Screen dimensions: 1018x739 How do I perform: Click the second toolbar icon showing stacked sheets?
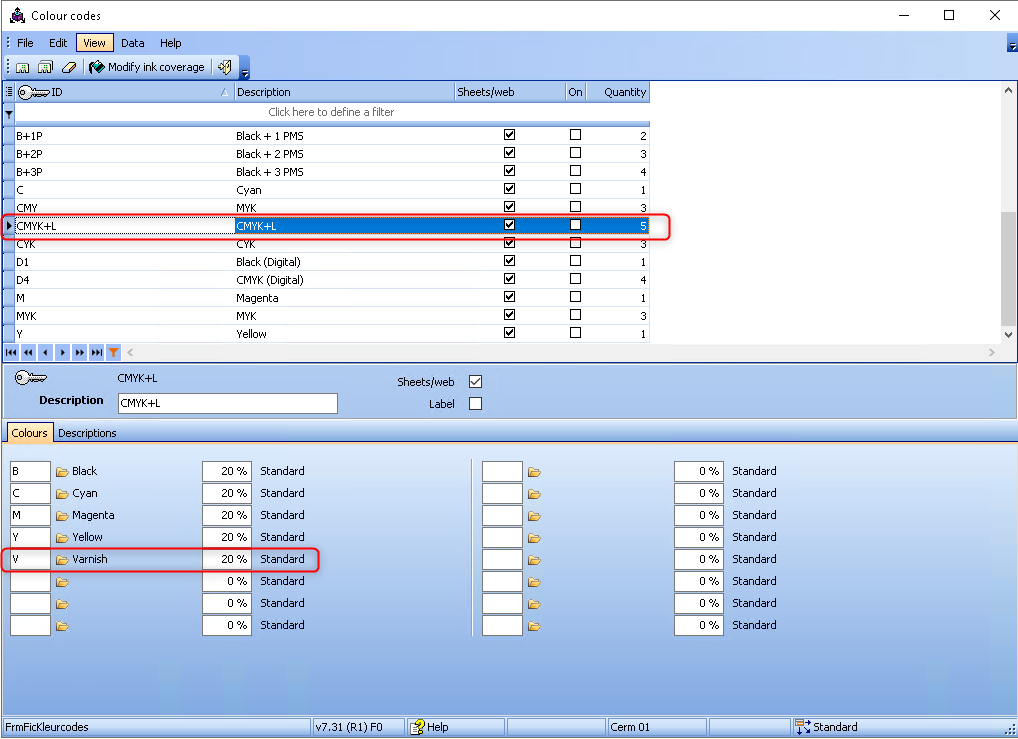(x=45, y=67)
